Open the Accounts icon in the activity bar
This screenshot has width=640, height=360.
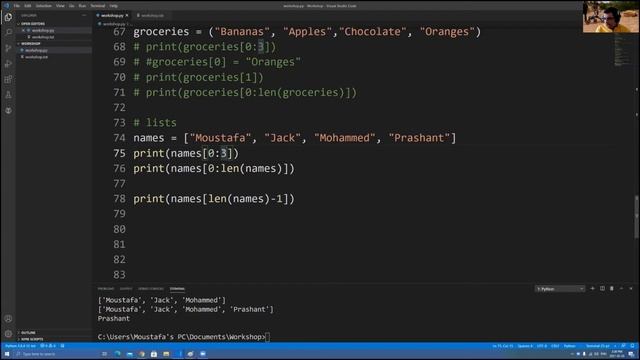[x=8, y=318]
